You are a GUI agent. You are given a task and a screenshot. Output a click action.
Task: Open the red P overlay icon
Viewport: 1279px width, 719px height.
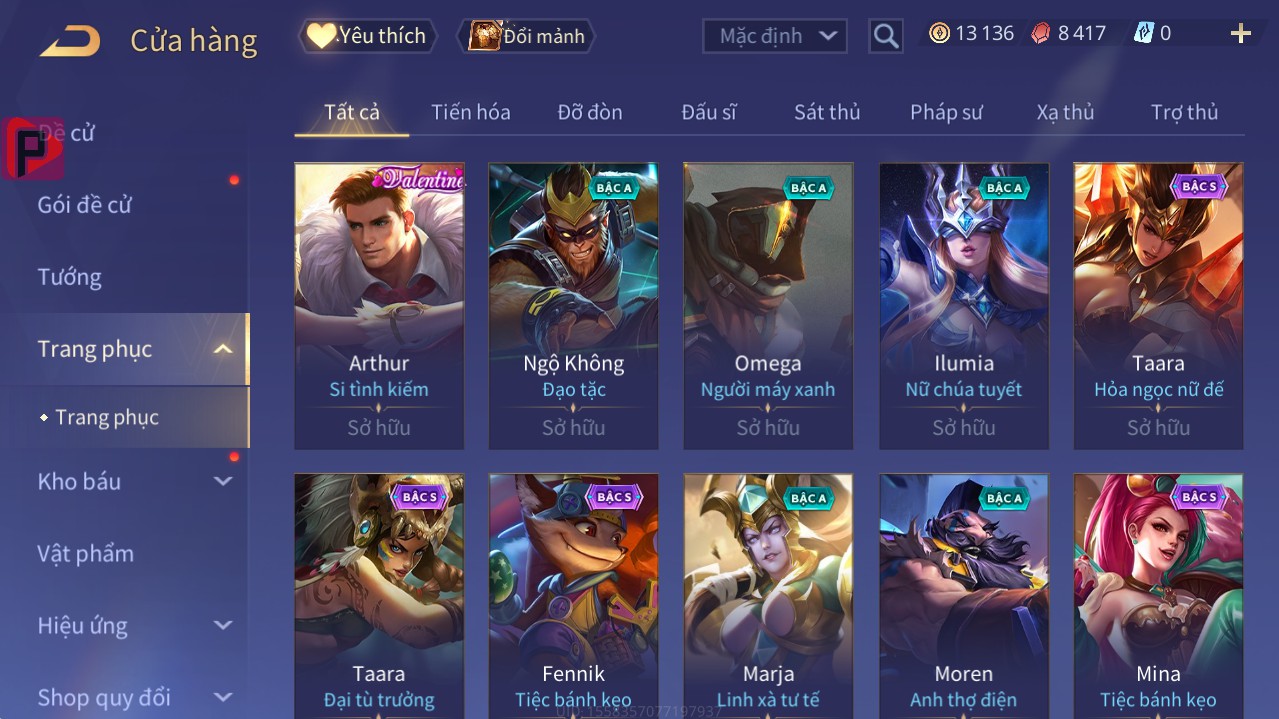click(33, 149)
